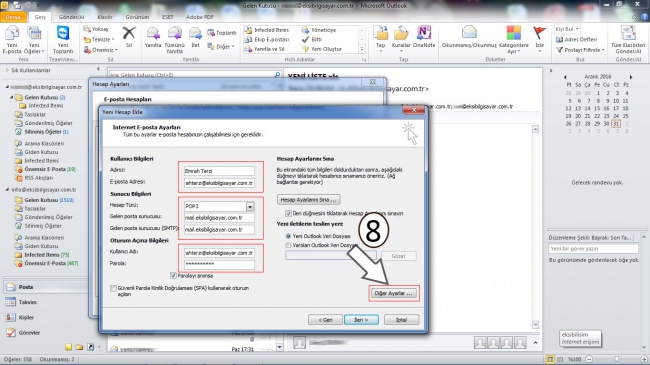
Task: Click Diğer Ayarlar button
Action: [x=393, y=293]
